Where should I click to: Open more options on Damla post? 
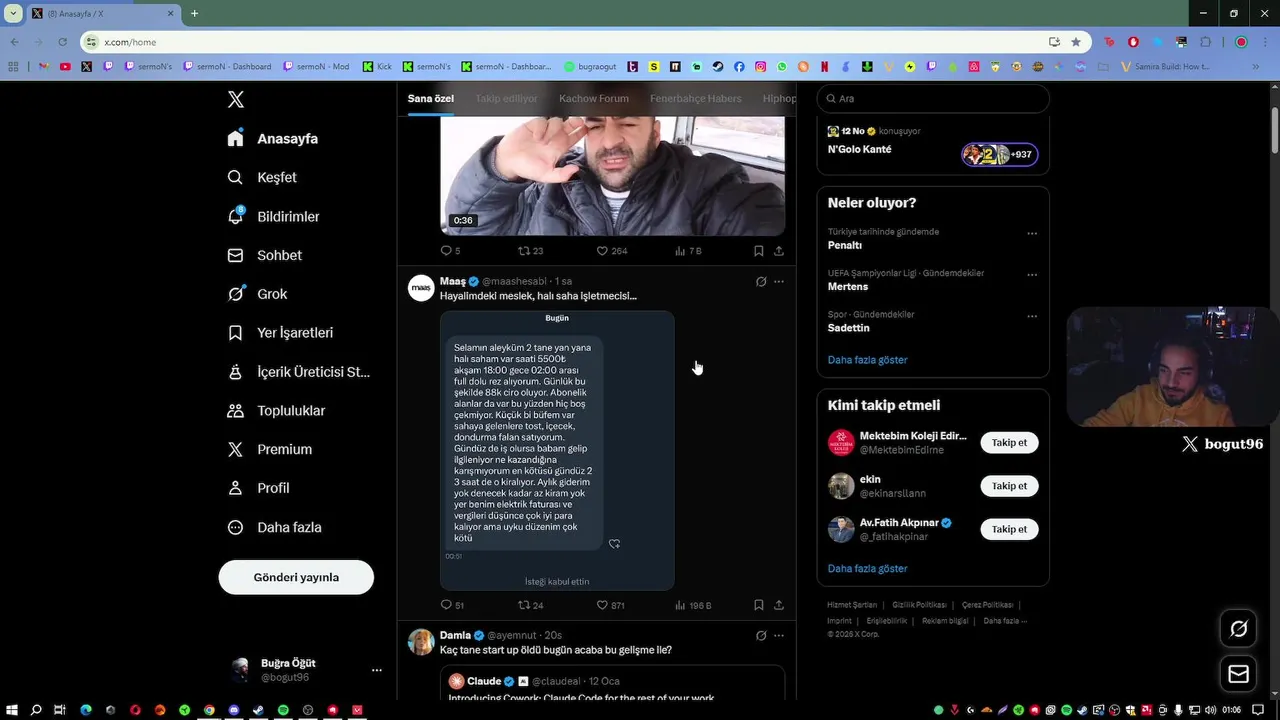[779, 635]
